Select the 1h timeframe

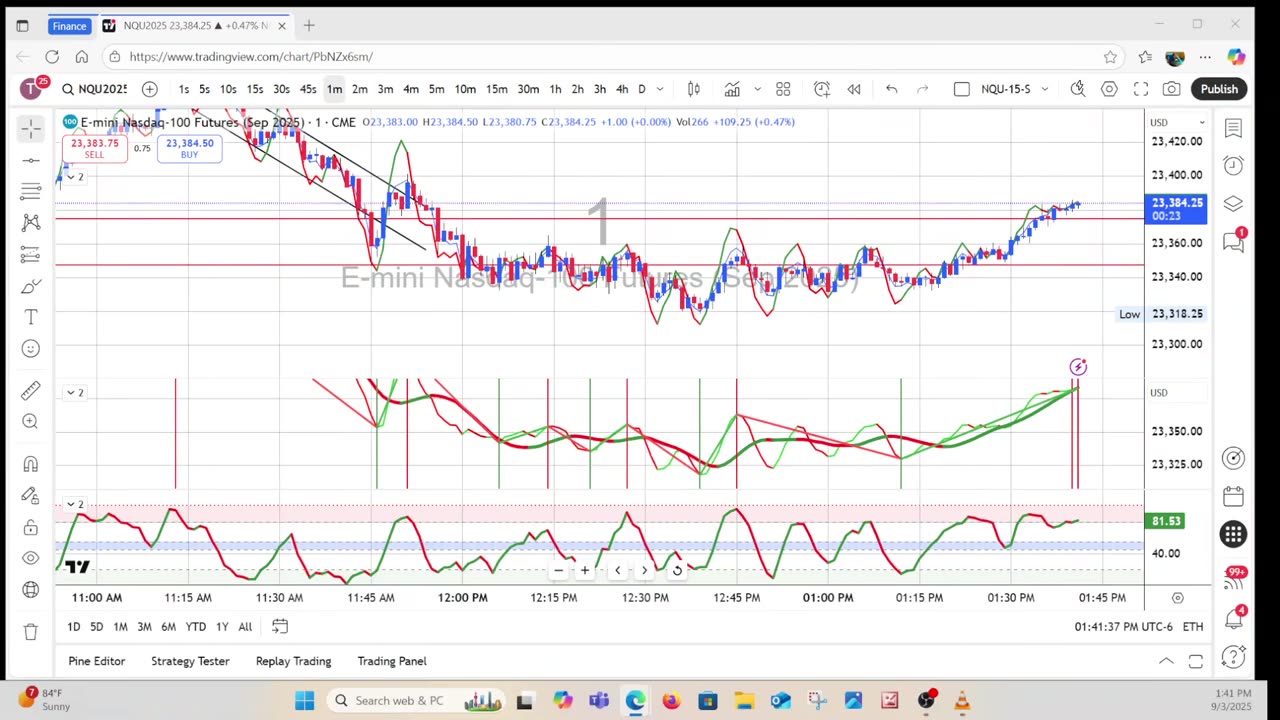pos(555,89)
